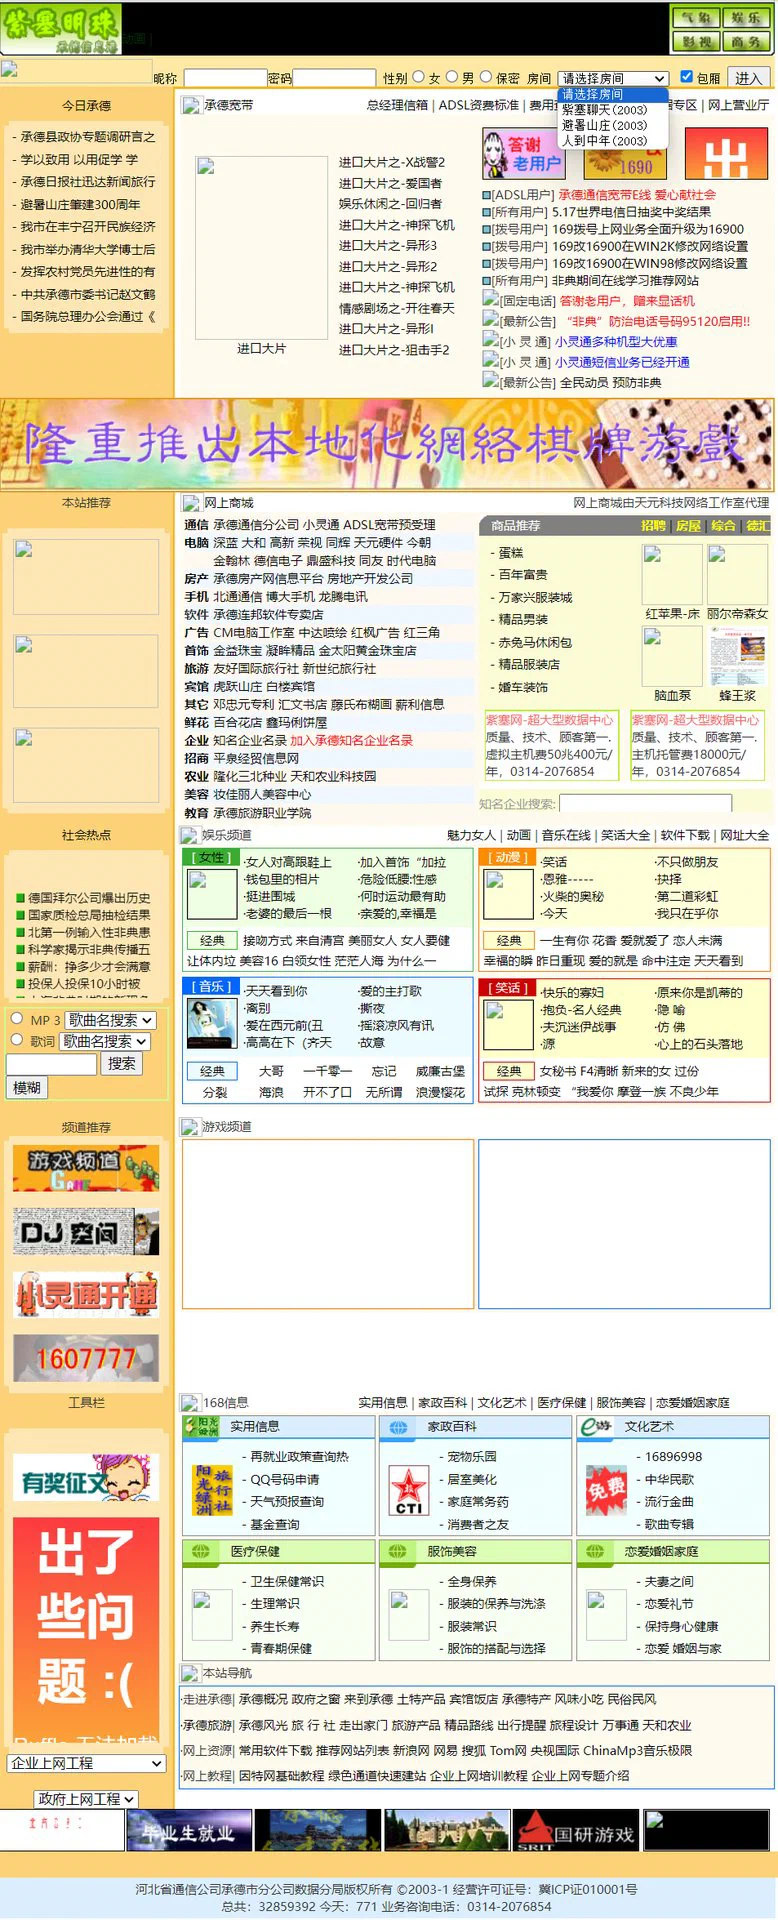The width and height of the screenshot is (778, 1920).
Task: Open the 避暑山庄肇建300周年 news link
Action: (x=80, y=204)
